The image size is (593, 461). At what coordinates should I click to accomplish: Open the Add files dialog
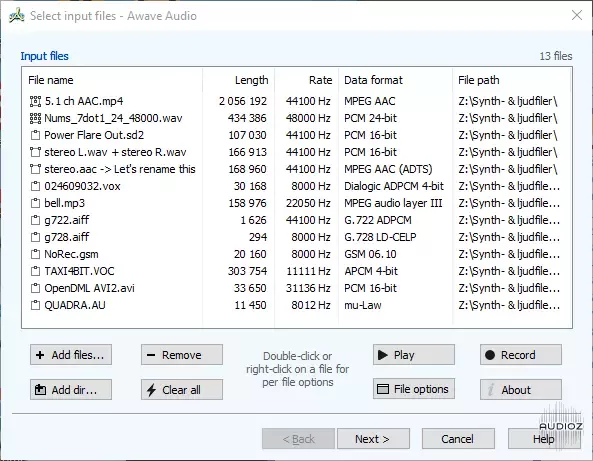click(x=71, y=355)
